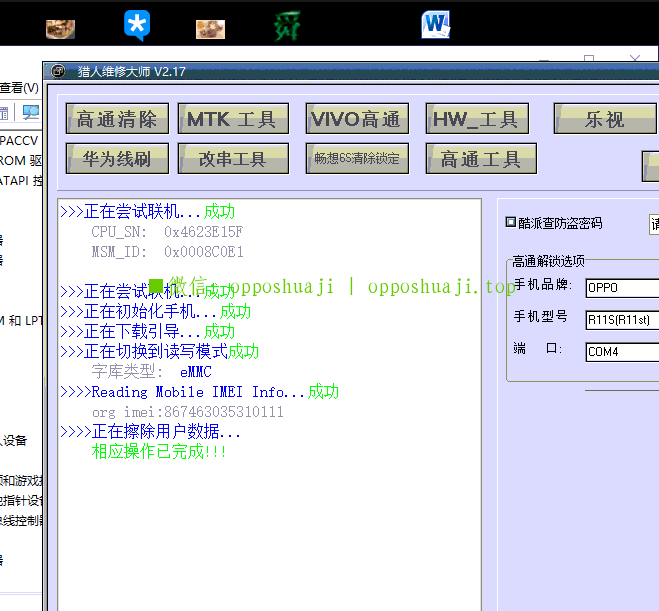
Task: Open the MTK 工具 button
Action: [233, 119]
